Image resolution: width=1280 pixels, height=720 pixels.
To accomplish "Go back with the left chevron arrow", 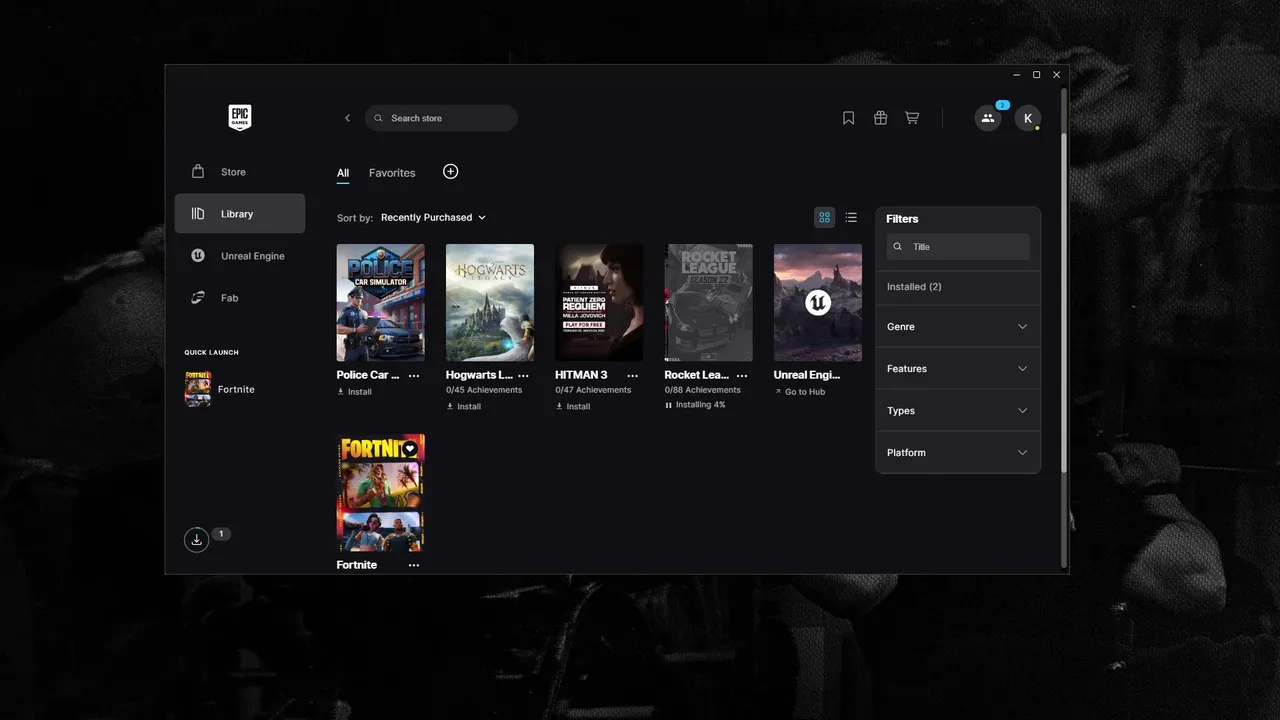I will point(348,118).
